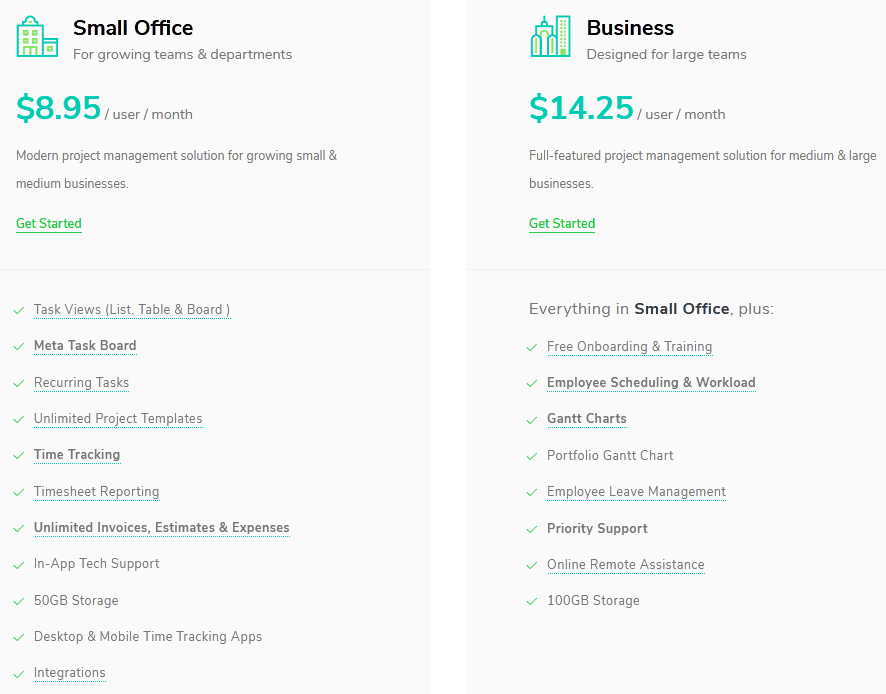This screenshot has height=694, width=886.
Task: Click the checkmark next to Priority Support
Action: pyautogui.click(x=531, y=528)
